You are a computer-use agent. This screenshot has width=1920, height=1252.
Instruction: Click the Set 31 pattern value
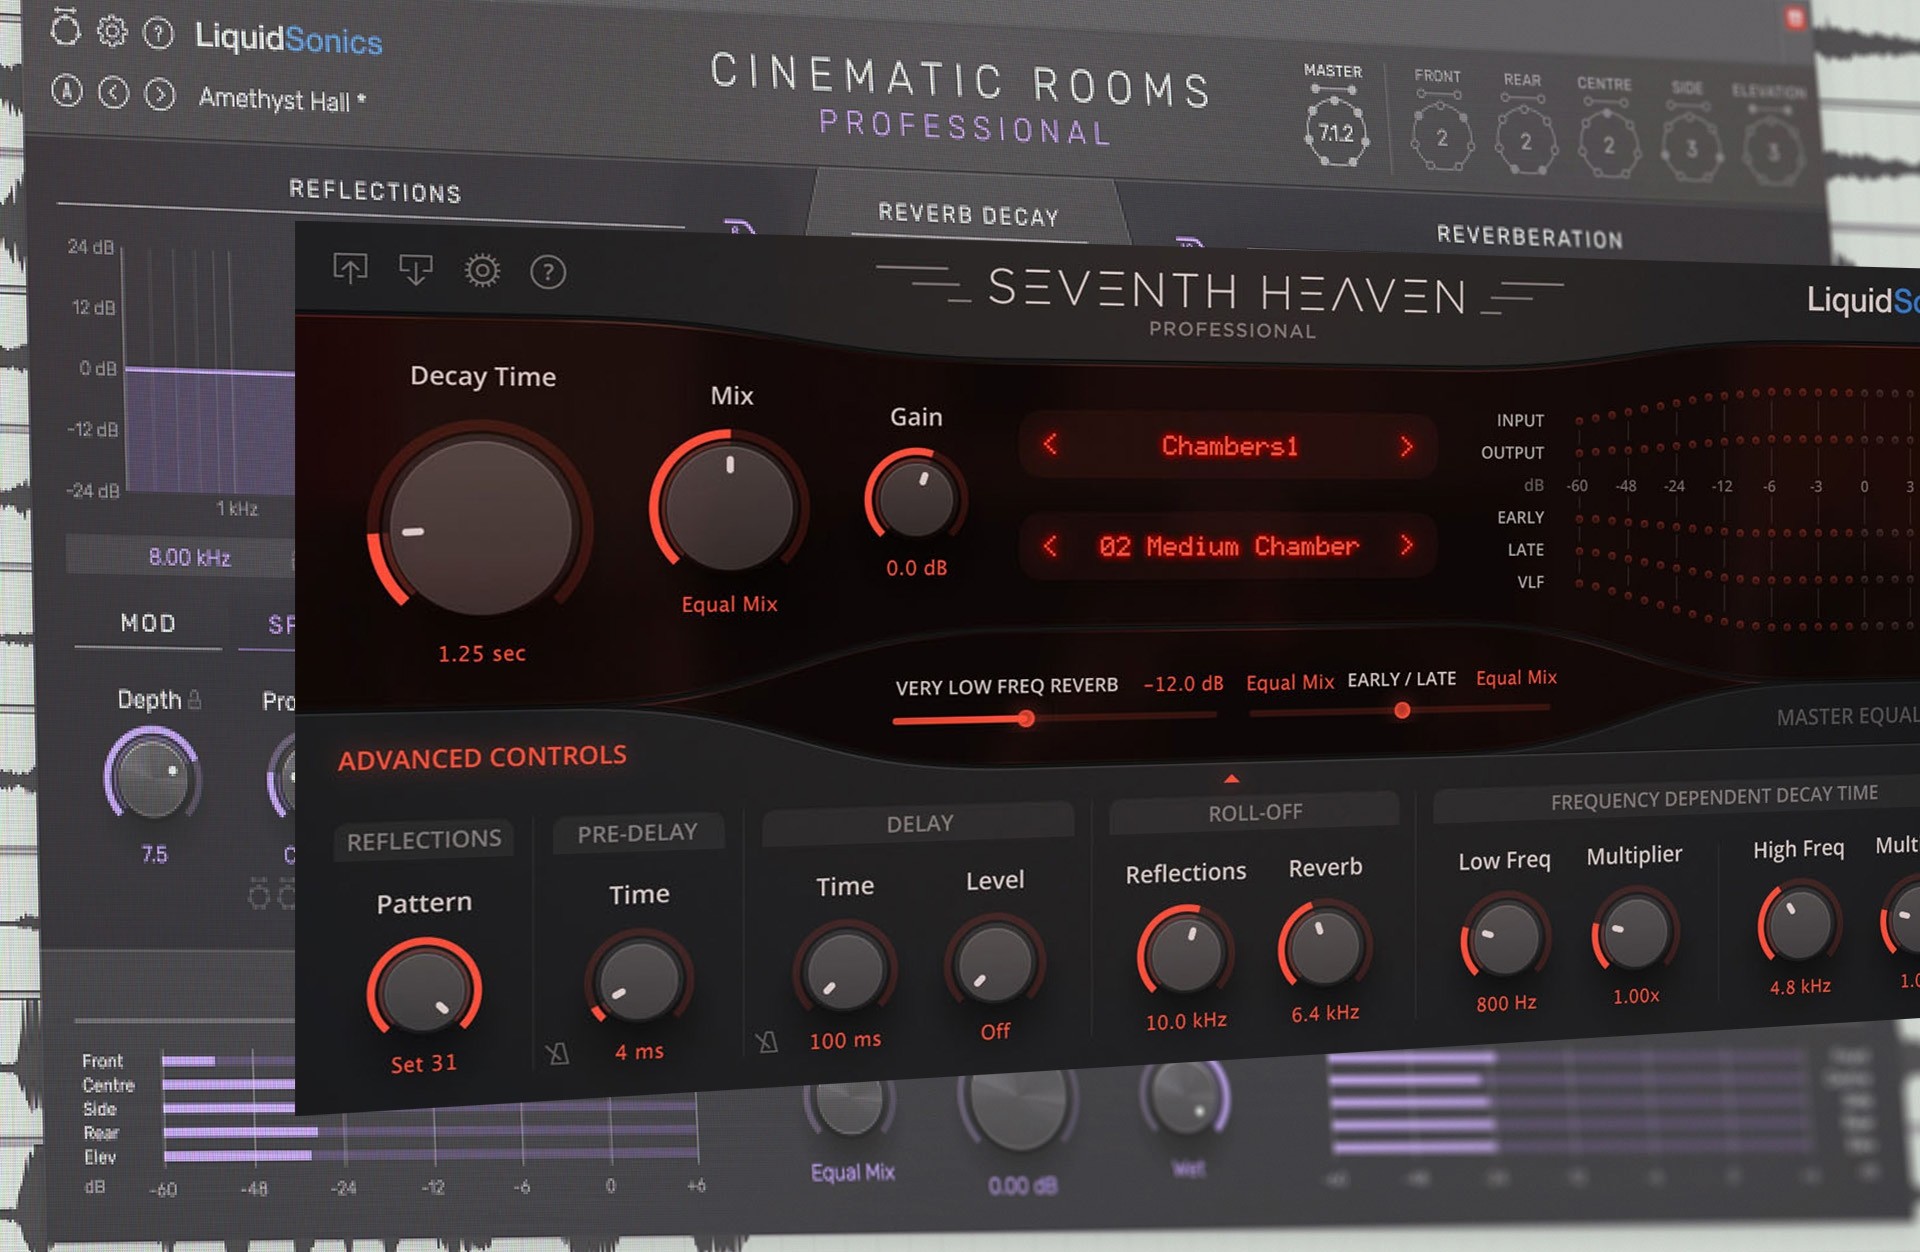click(x=424, y=1064)
